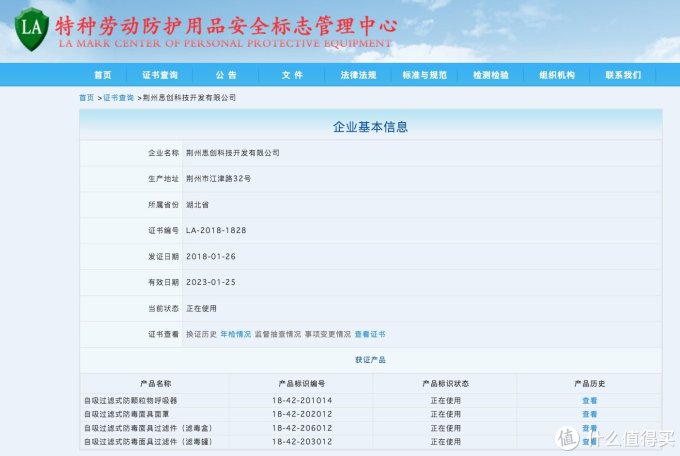The height and width of the screenshot is (456, 680).
Task: Click the 正在使用 value in 当前状态 row
Action: pos(201,308)
